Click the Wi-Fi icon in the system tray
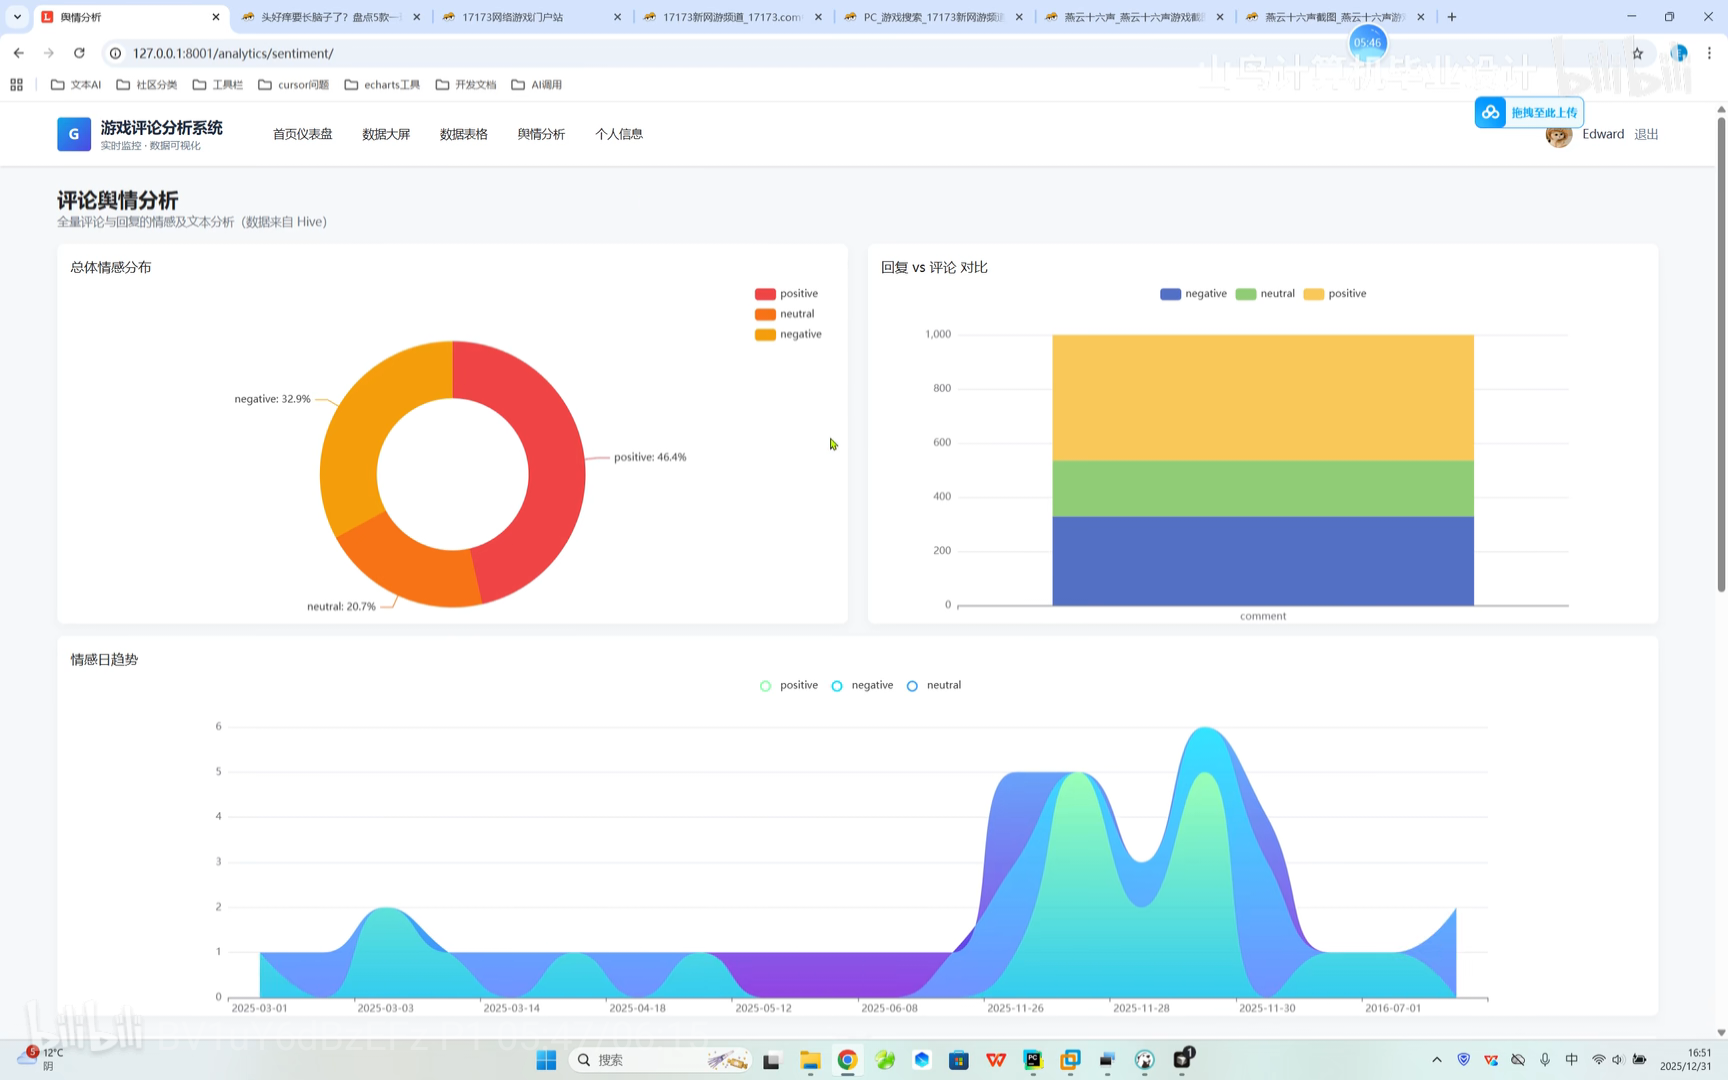The image size is (1728, 1080). point(1598,1059)
